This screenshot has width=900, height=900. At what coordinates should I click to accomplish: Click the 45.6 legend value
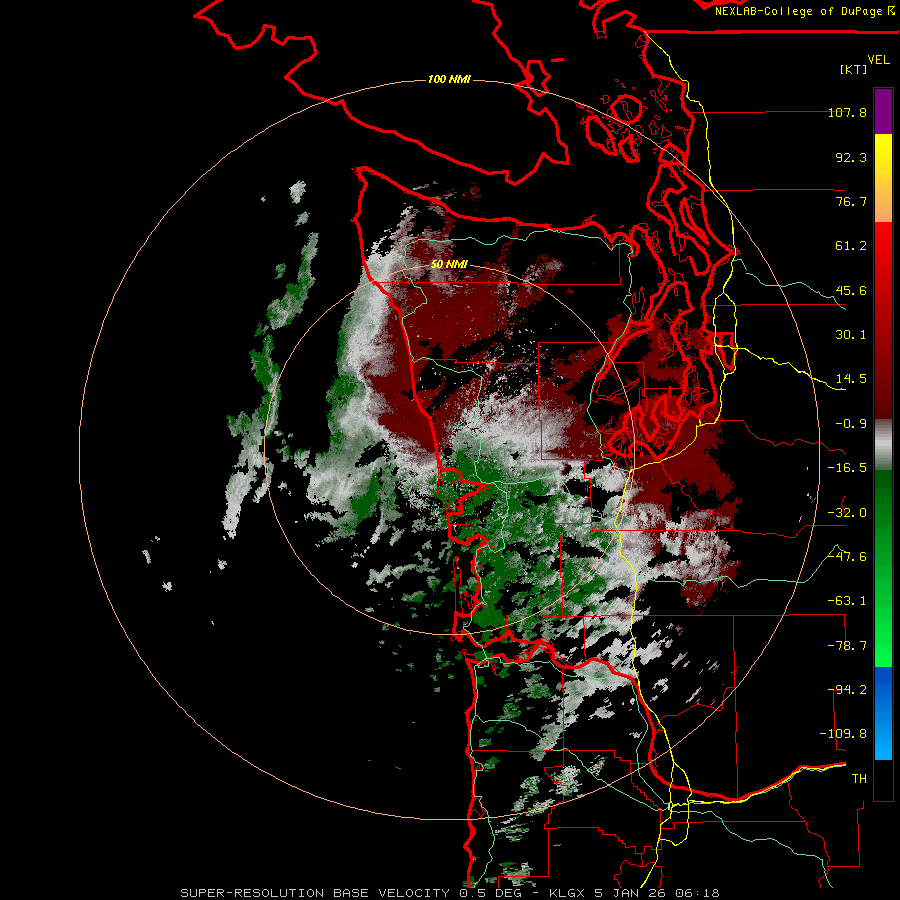[851, 290]
